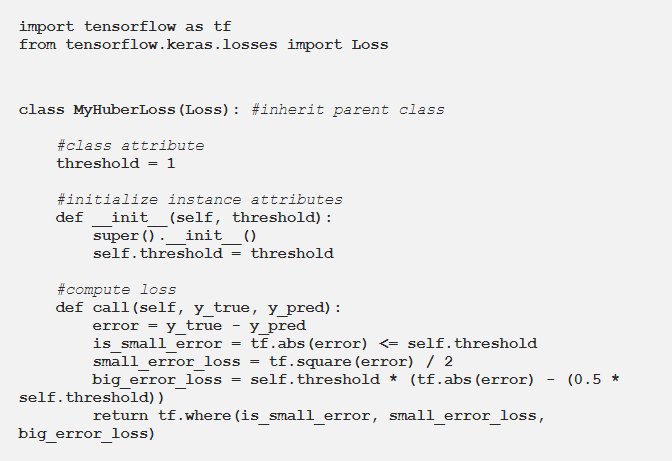Click the final 'big_error_loss)' wrapped line
The height and width of the screenshot is (461, 672).
point(87,434)
